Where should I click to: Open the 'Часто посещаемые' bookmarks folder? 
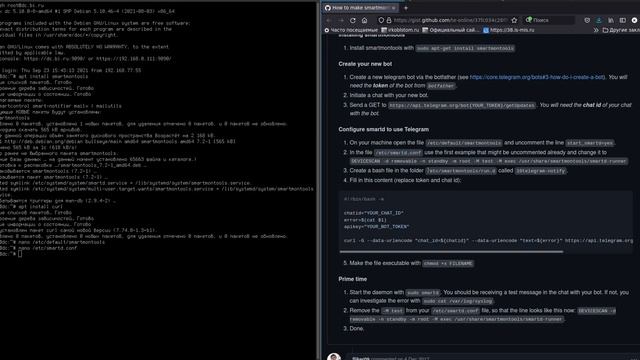(351, 30)
